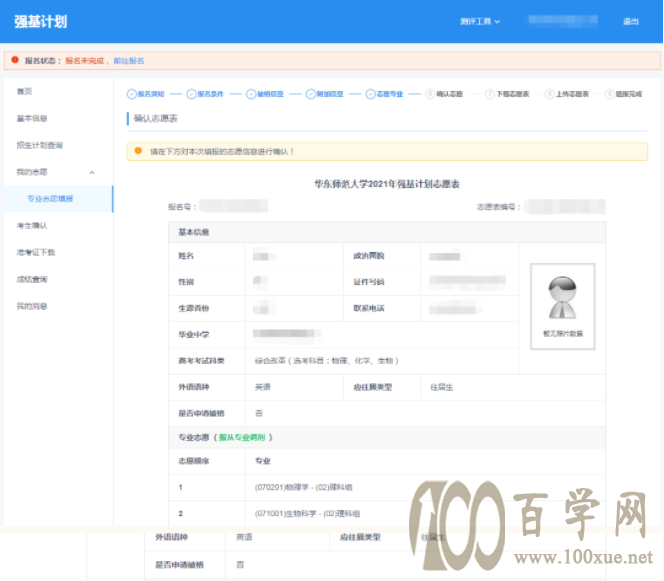Open 首页 in the sidebar
664x581 pixels.
[24, 91]
